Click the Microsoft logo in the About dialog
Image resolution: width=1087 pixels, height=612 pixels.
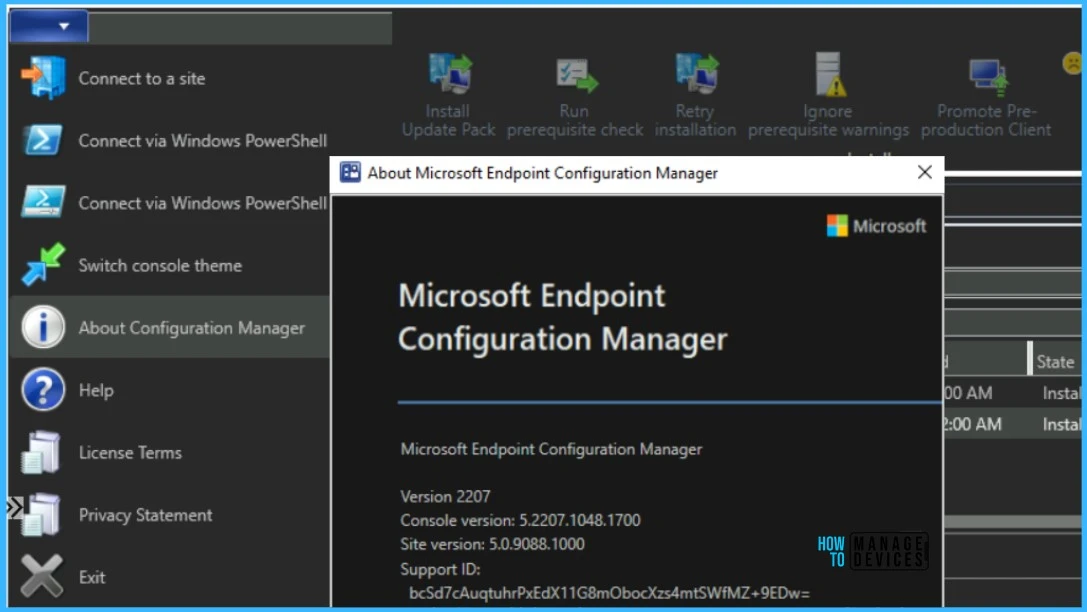click(876, 226)
